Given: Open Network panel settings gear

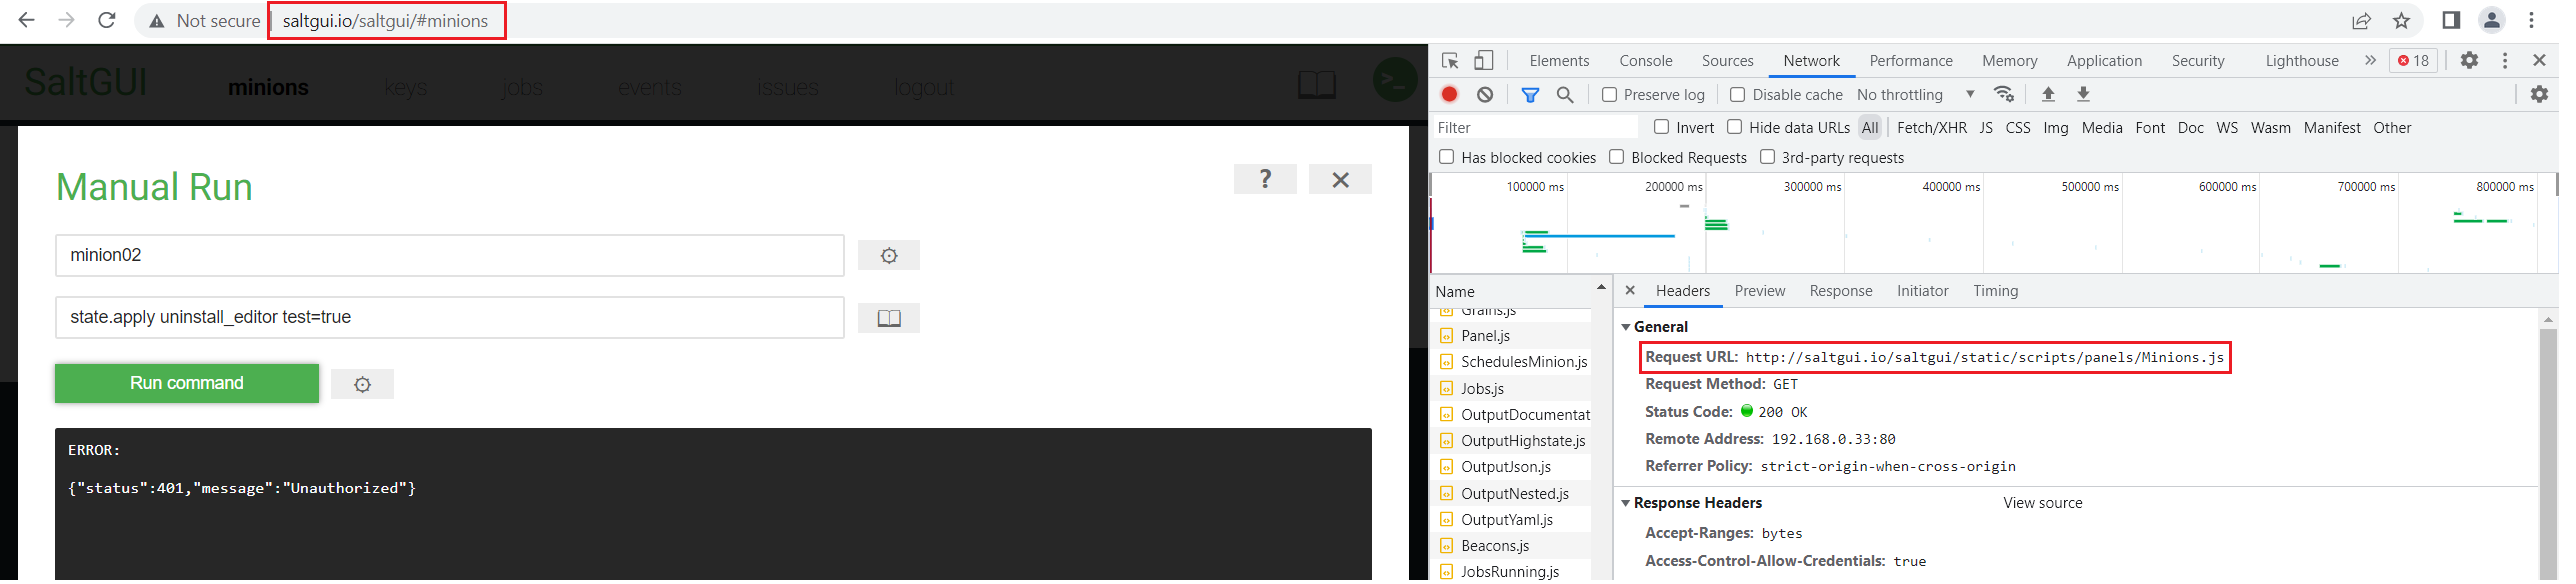Looking at the screenshot, I should click(2539, 94).
